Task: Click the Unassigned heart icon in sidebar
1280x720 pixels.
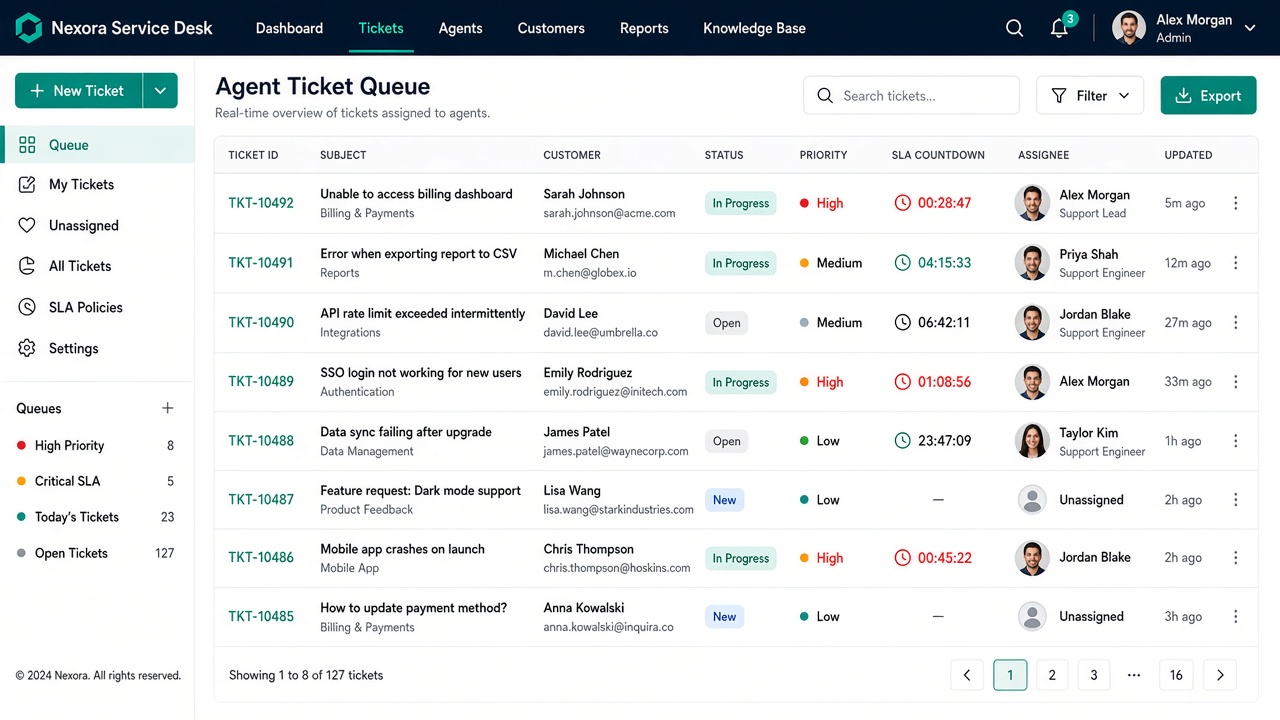Action: pos(28,226)
